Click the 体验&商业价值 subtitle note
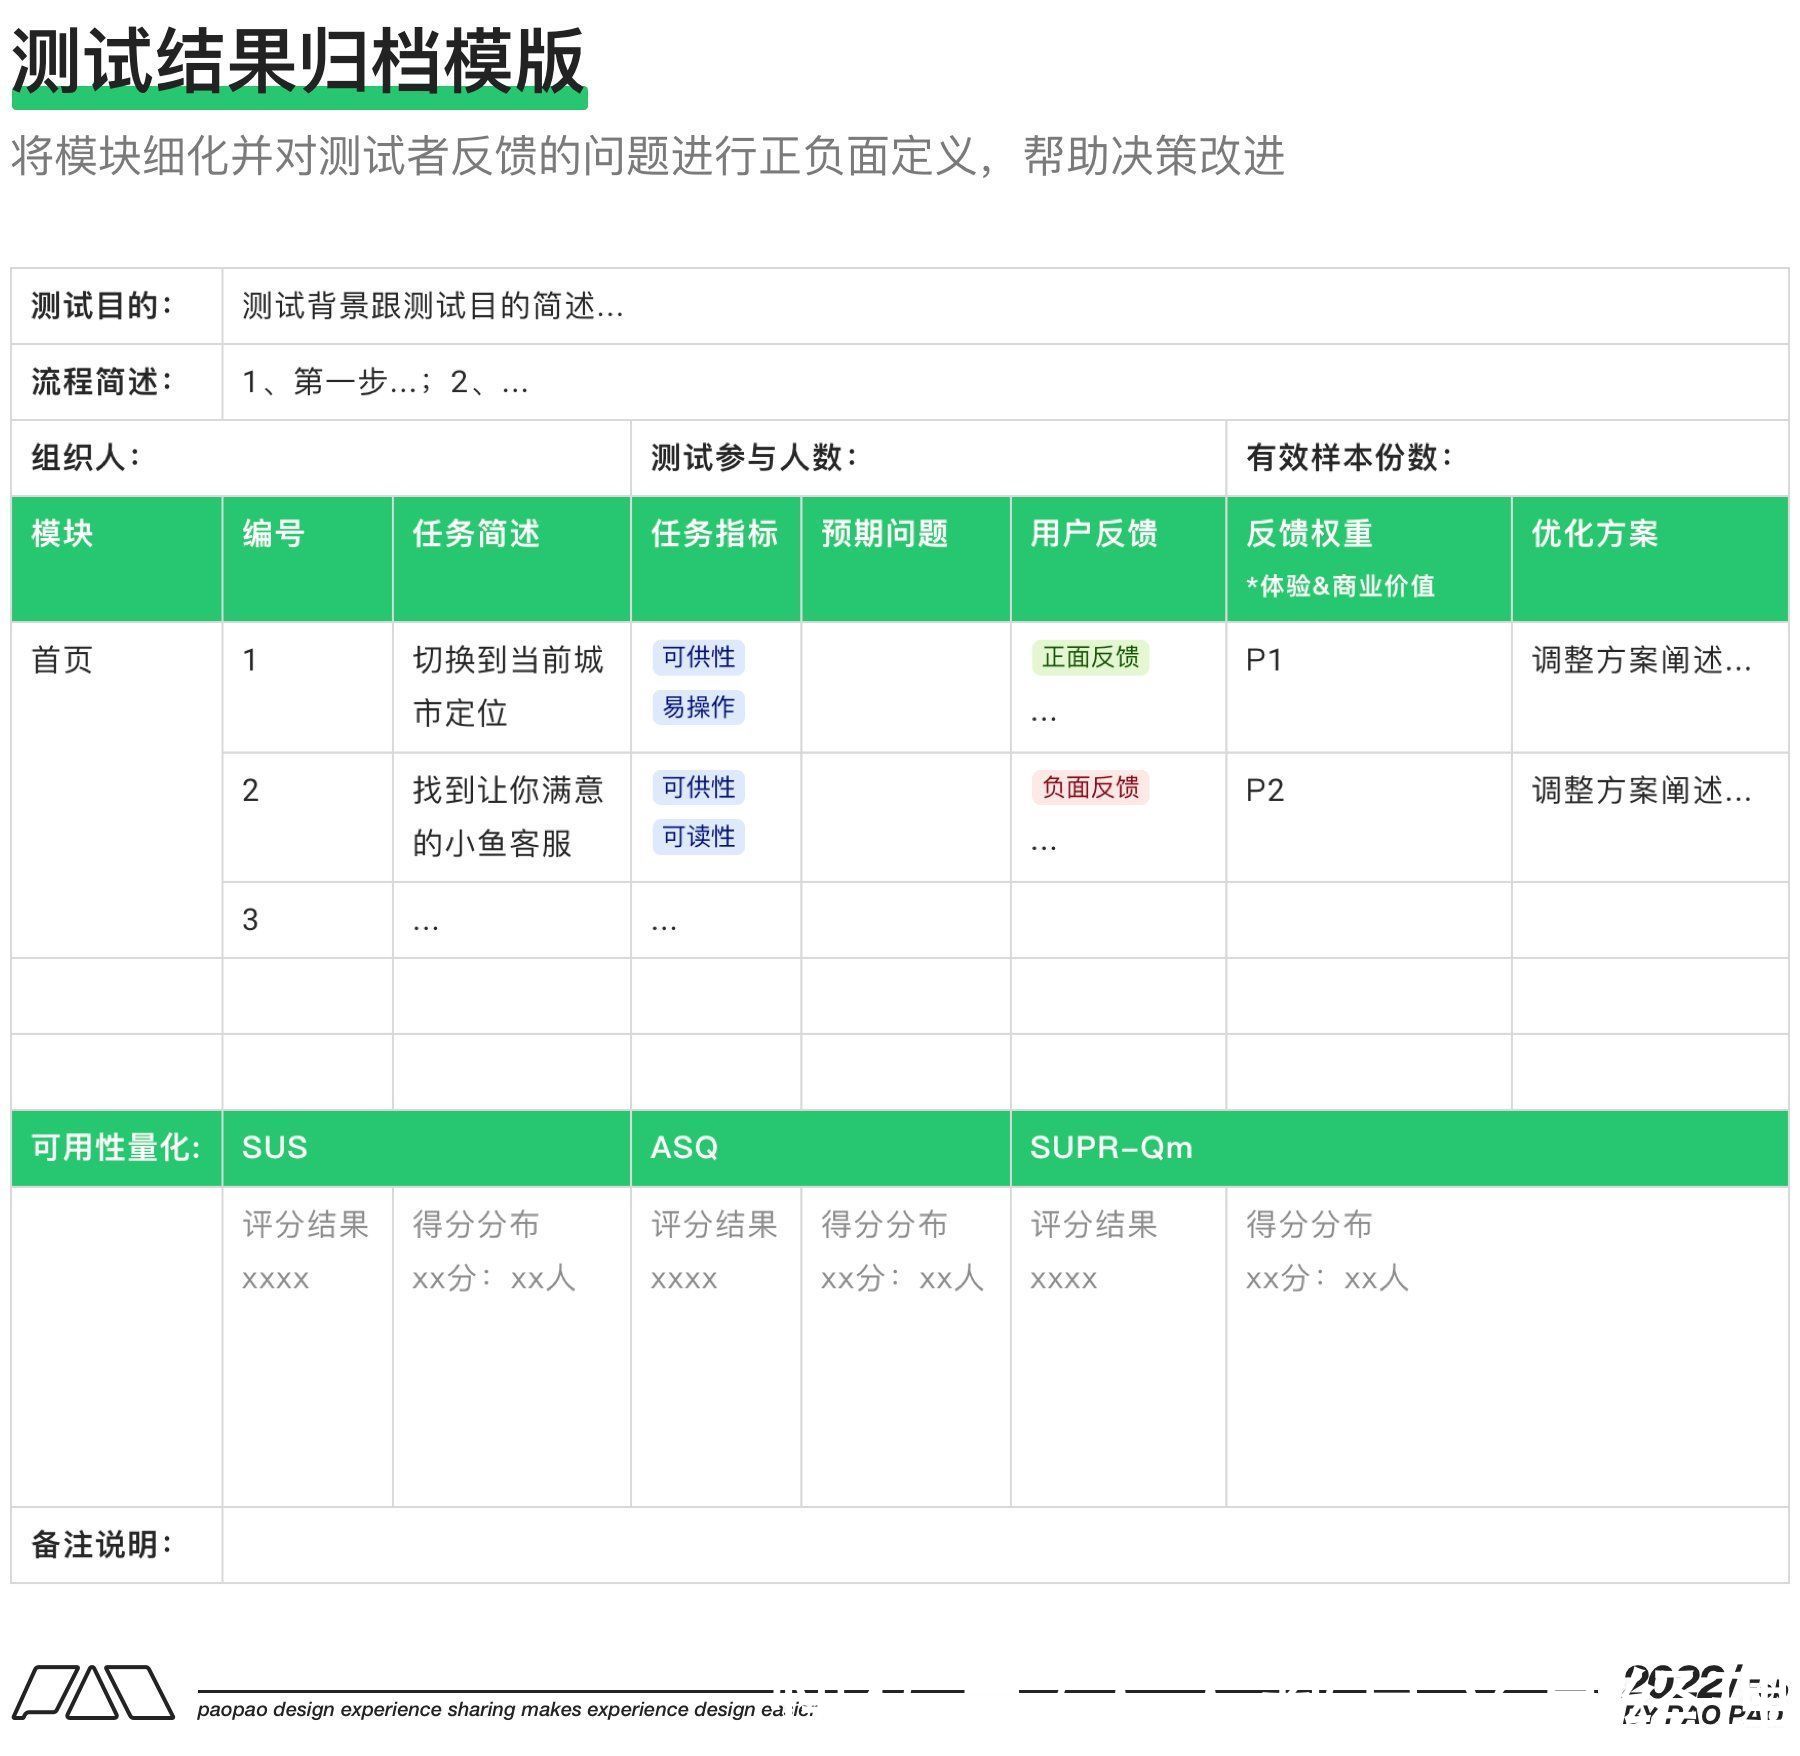The image size is (1800, 1756). pyautogui.click(x=1340, y=586)
